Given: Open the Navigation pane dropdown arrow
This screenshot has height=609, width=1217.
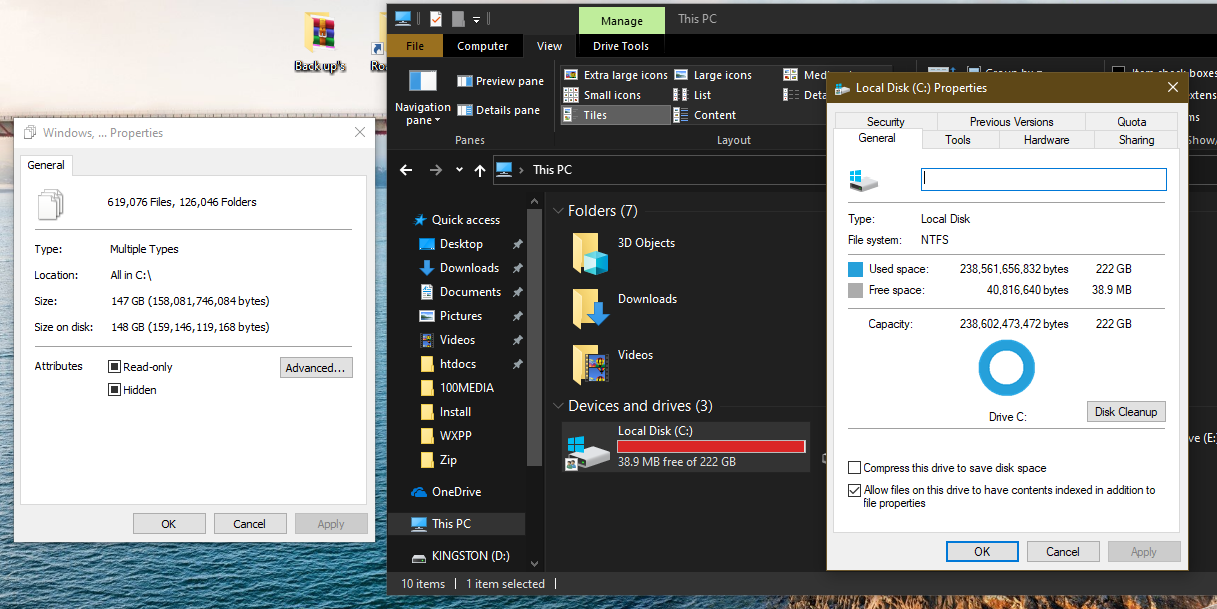Looking at the screenshot, I should [439, 121].
